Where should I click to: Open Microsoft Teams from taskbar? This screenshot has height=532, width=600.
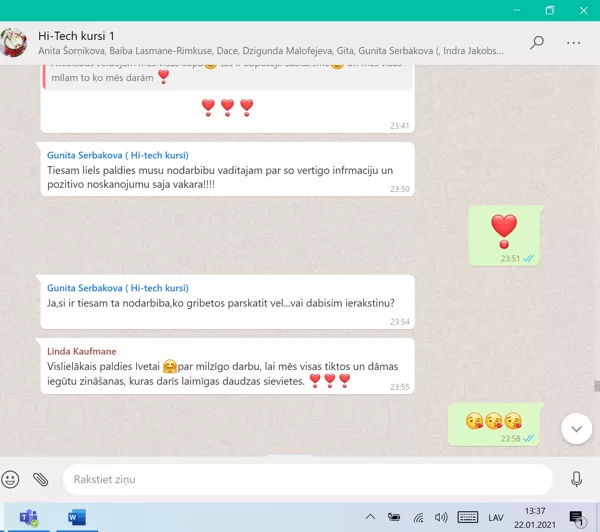(29, 517)
